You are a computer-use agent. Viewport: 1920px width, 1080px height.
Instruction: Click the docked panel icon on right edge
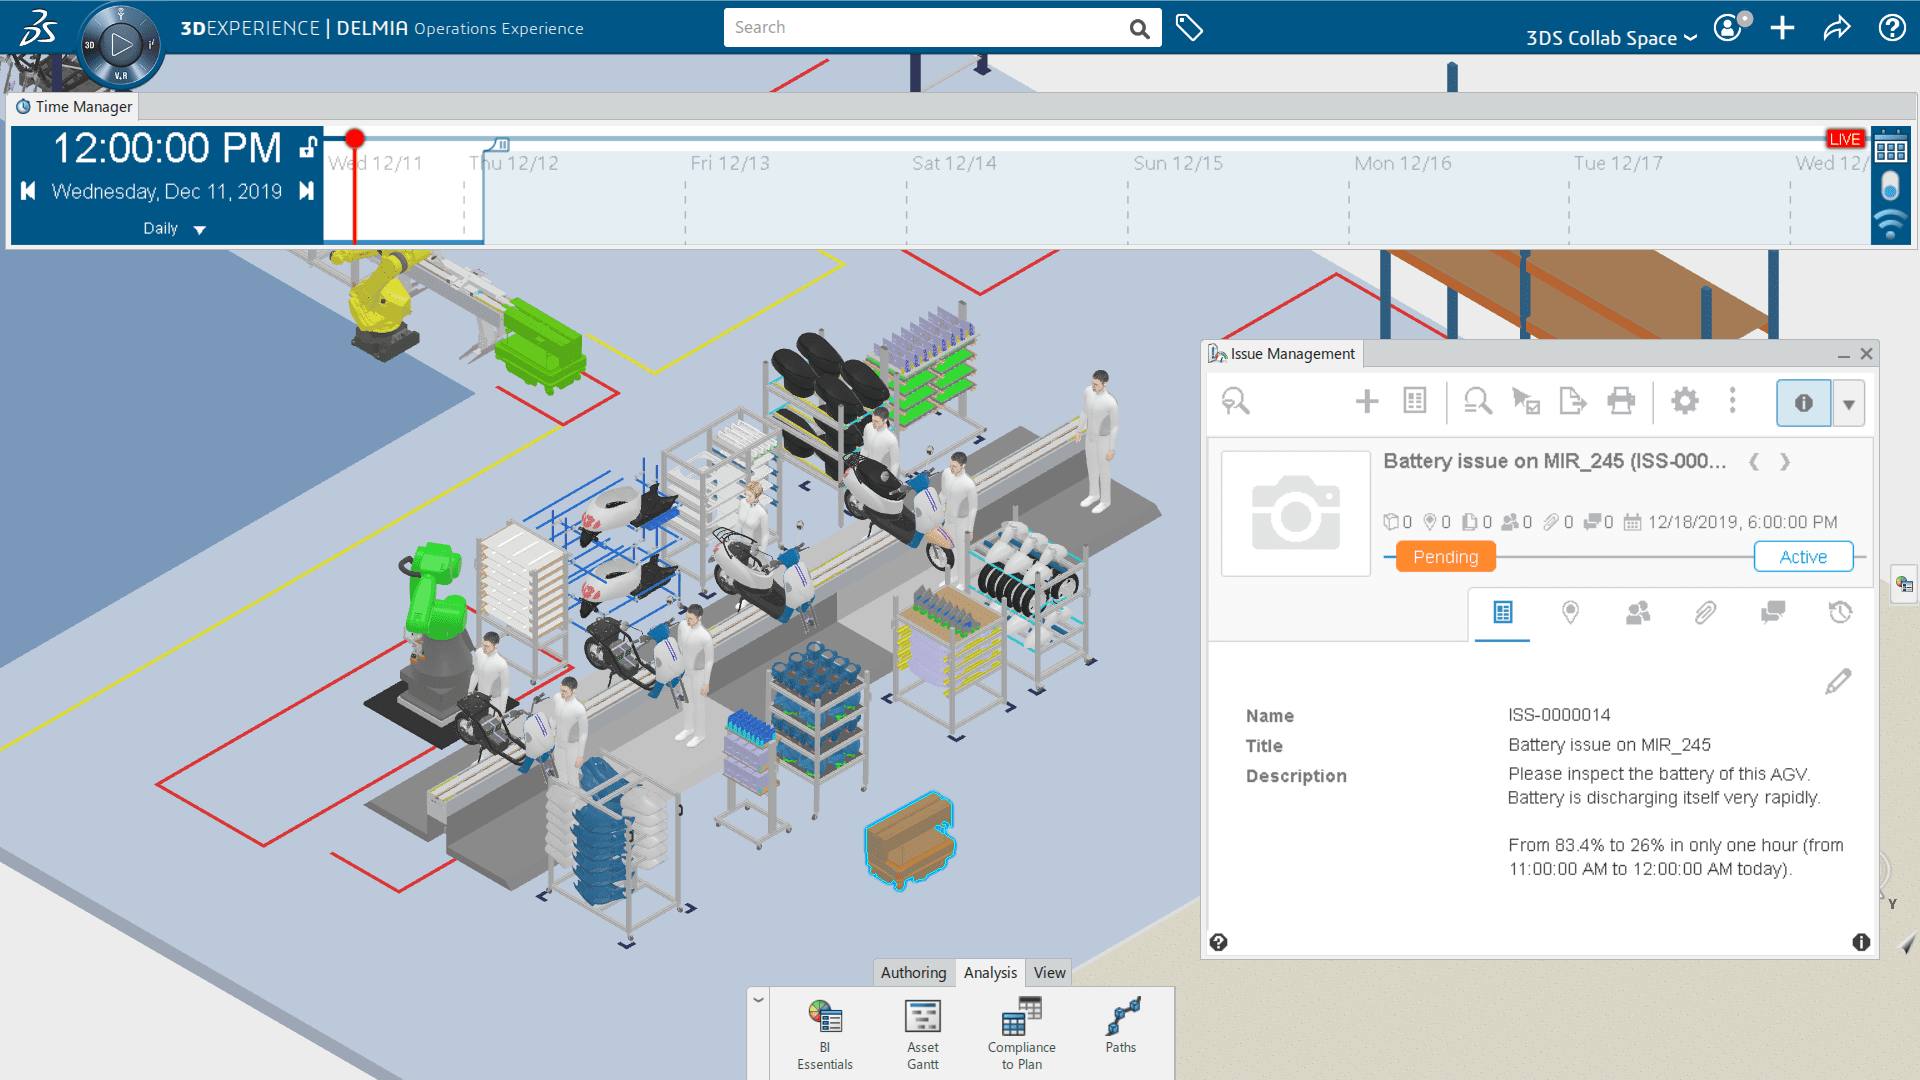click(x=1904, y=585)
